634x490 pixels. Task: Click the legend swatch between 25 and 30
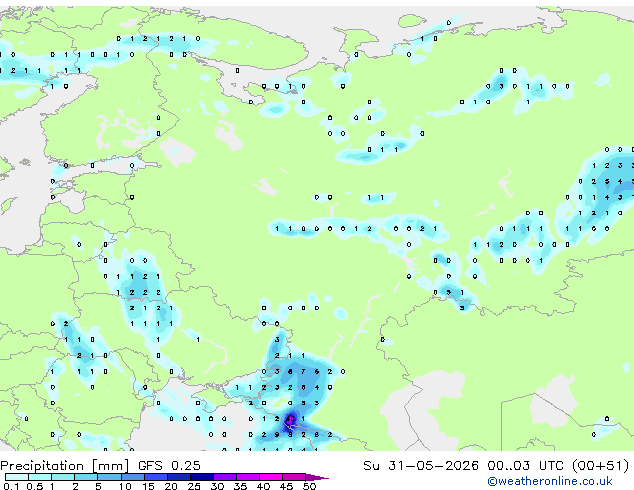pos(201,477)
